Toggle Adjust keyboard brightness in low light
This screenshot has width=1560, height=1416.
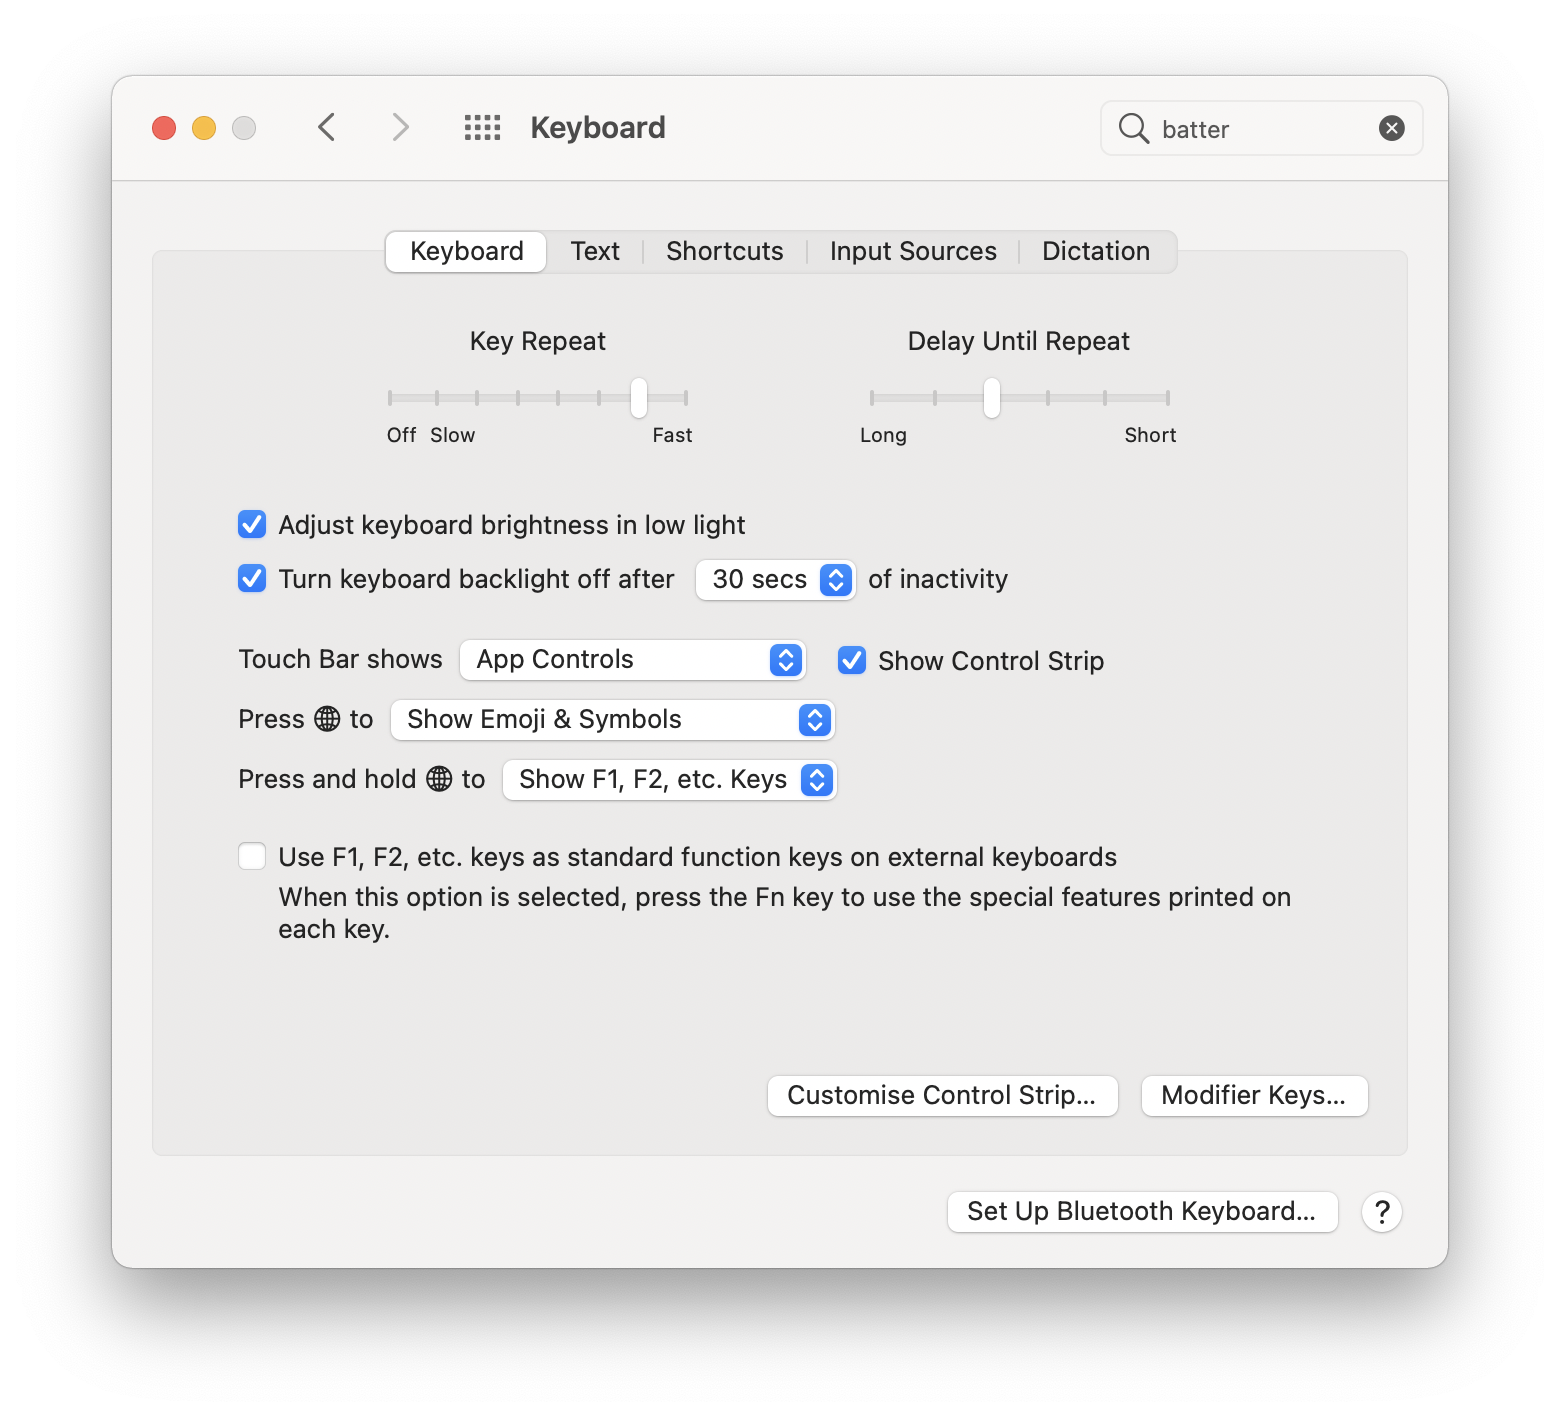pos(252,524)
